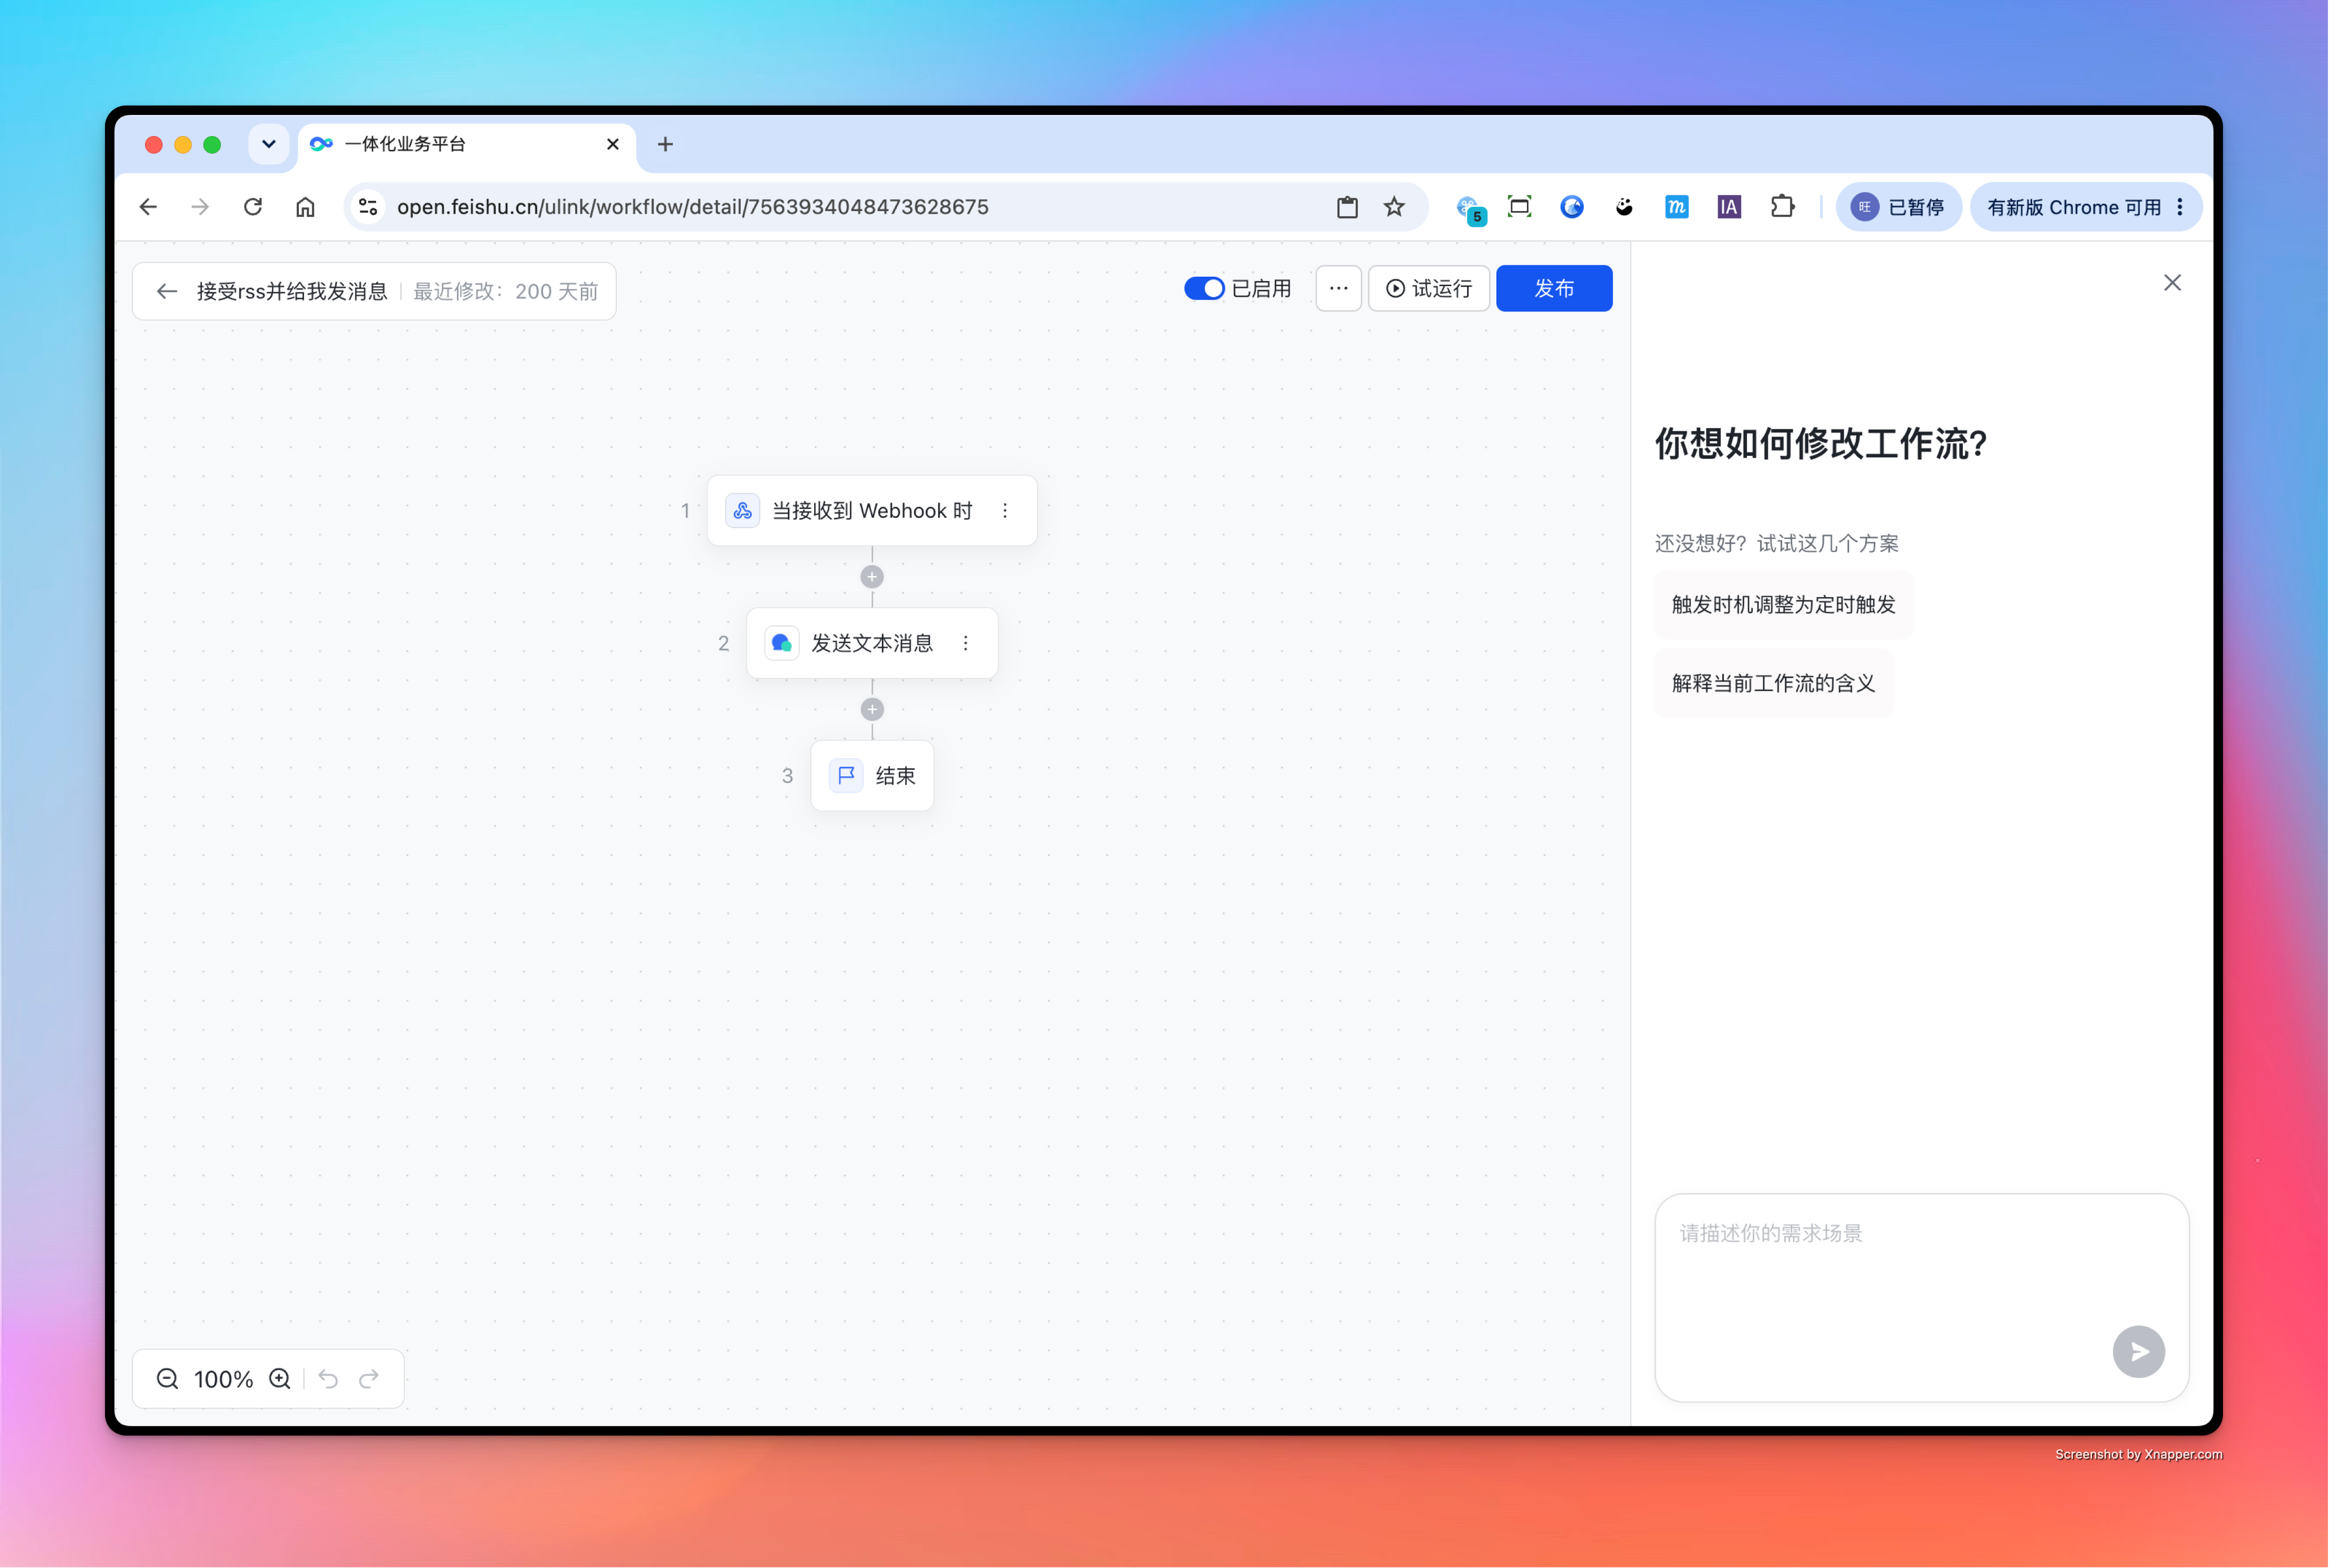Image resolution: width=2329 pixels, height=1568 pixels.
Task: Open options menu of Webhook node
Action: click(x=1005, y=511)
